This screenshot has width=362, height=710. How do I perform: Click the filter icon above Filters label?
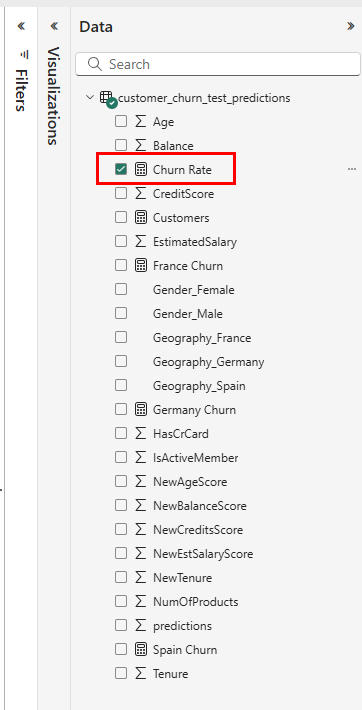[x=24, y=54]
